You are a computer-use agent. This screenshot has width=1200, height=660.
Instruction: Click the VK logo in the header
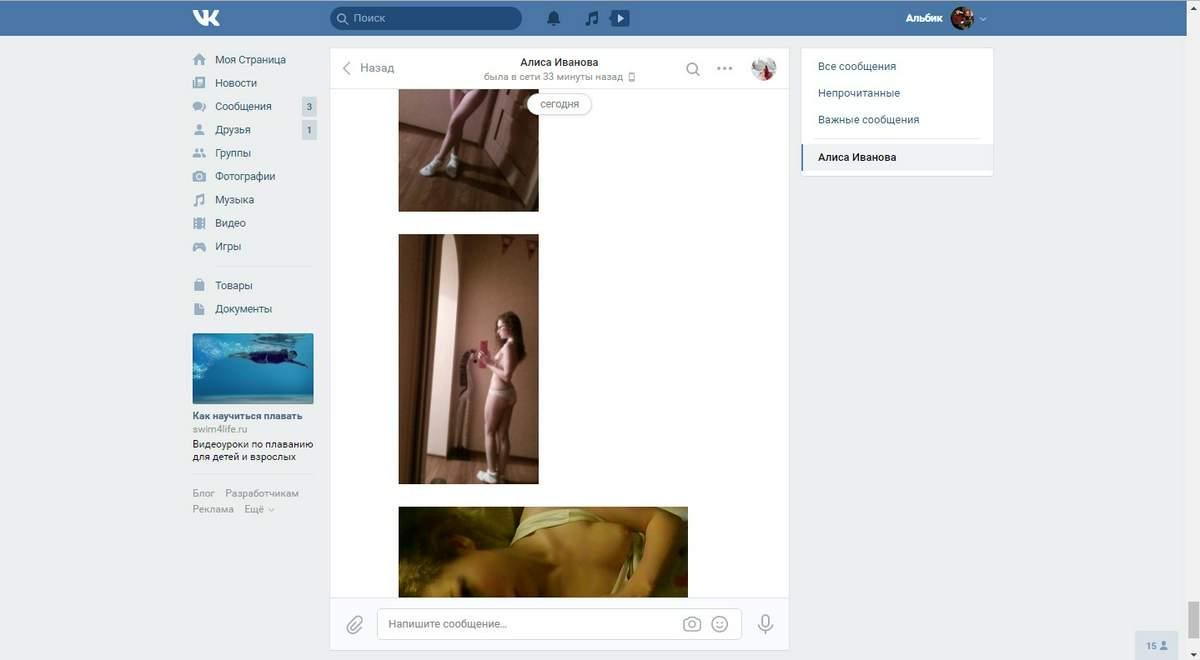[206, 18]
